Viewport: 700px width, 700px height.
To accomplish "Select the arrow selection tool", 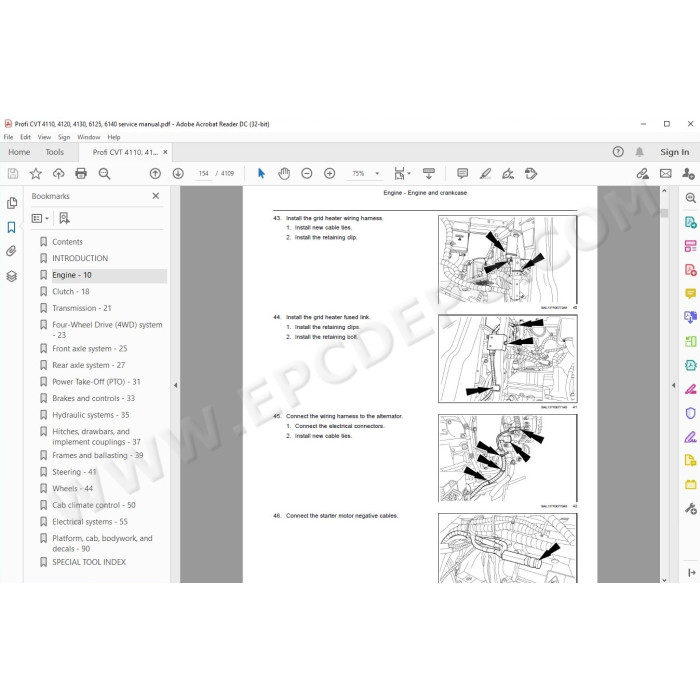I will (262, 174).
